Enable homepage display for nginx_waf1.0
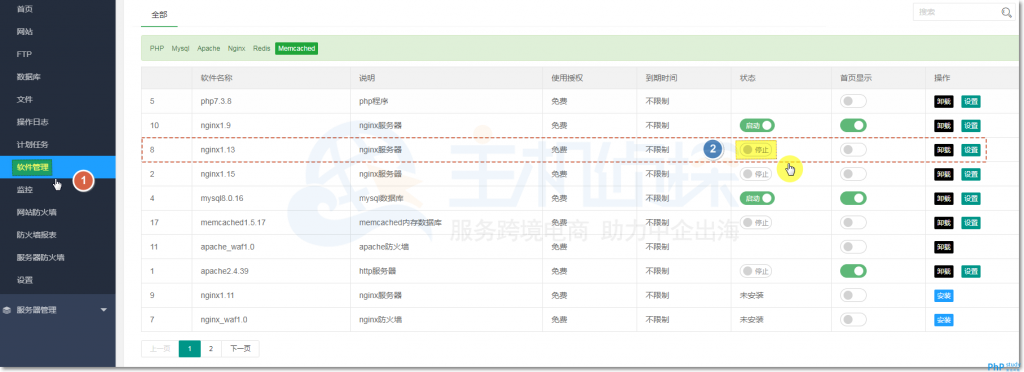 pyautogui.click(x=853, y=319)
